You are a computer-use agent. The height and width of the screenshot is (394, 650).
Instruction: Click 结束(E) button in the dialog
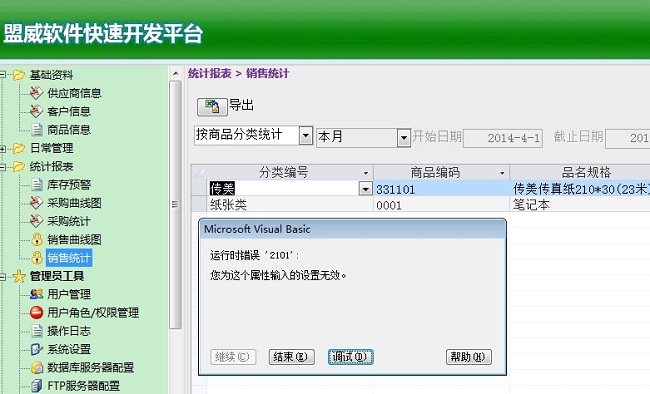coord(291,357)
